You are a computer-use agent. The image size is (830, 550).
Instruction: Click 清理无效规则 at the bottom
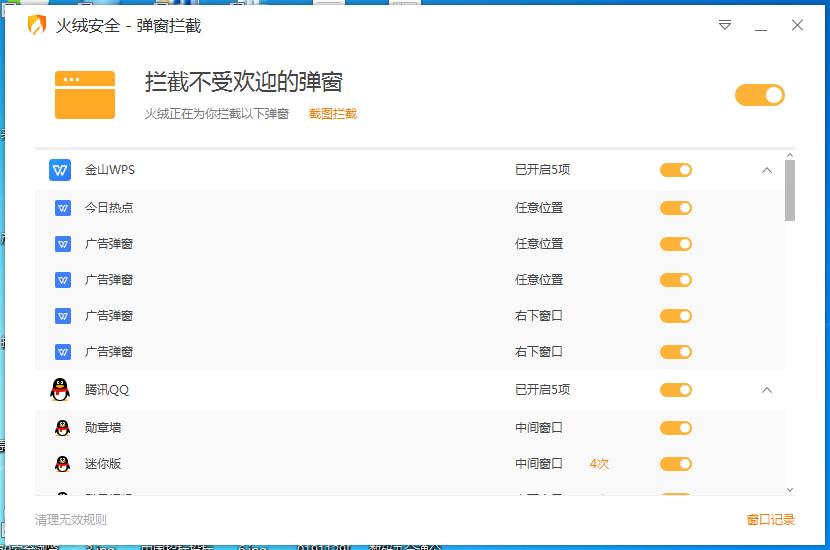71,520
